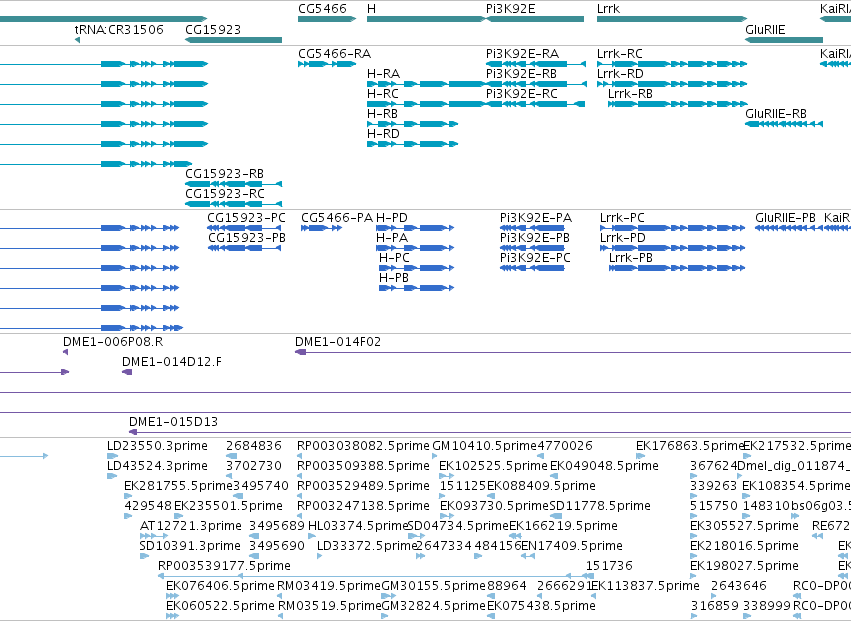Viewport: 851px width, 621px height.
Task: Open the Pi3K92E-PB protein feature
Action: point(532,248)
